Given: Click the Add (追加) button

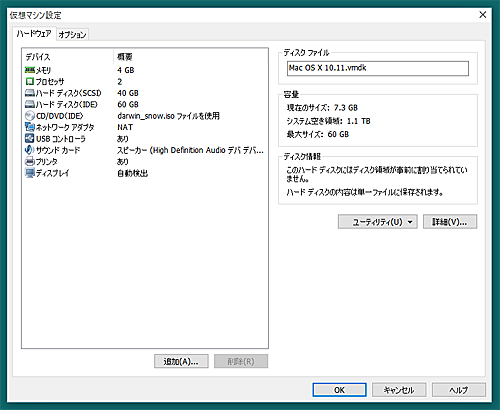Looking at the screenshot, I should pos(181,361).
